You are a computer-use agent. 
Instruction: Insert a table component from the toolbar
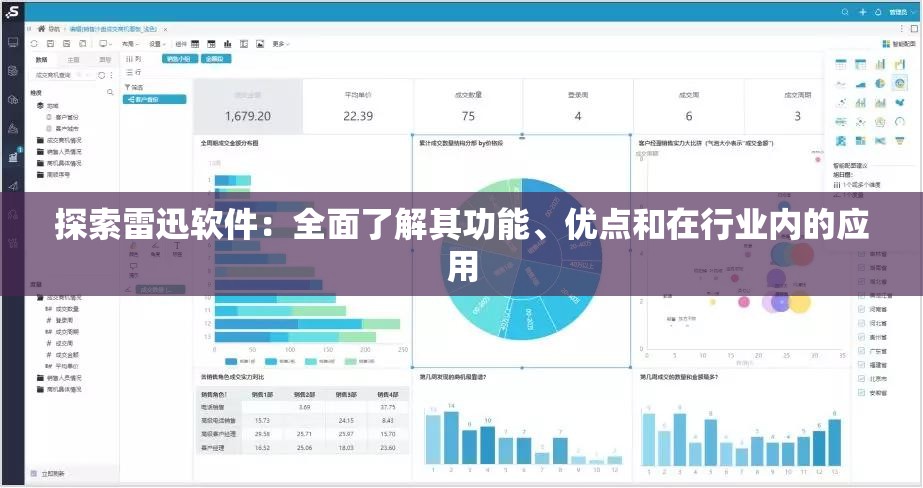195,44
